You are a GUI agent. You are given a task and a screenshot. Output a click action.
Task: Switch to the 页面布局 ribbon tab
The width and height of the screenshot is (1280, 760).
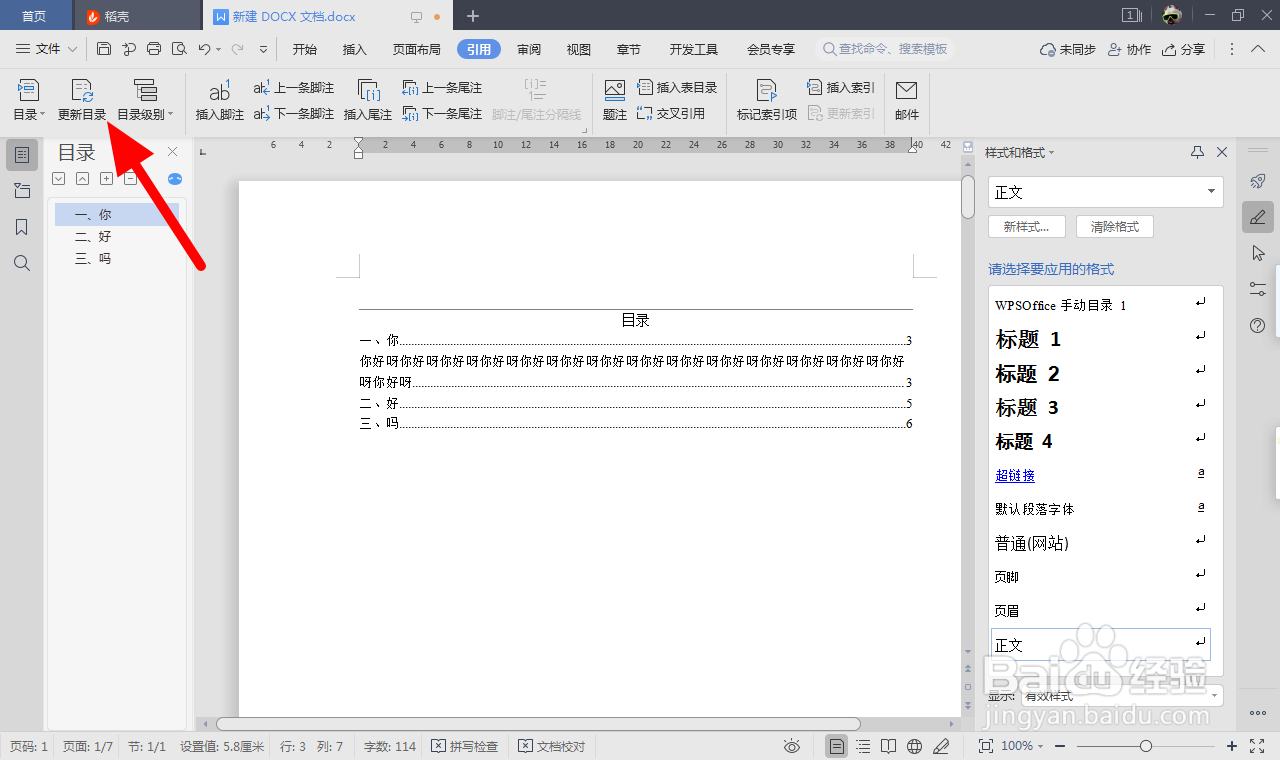click(416, 49)
